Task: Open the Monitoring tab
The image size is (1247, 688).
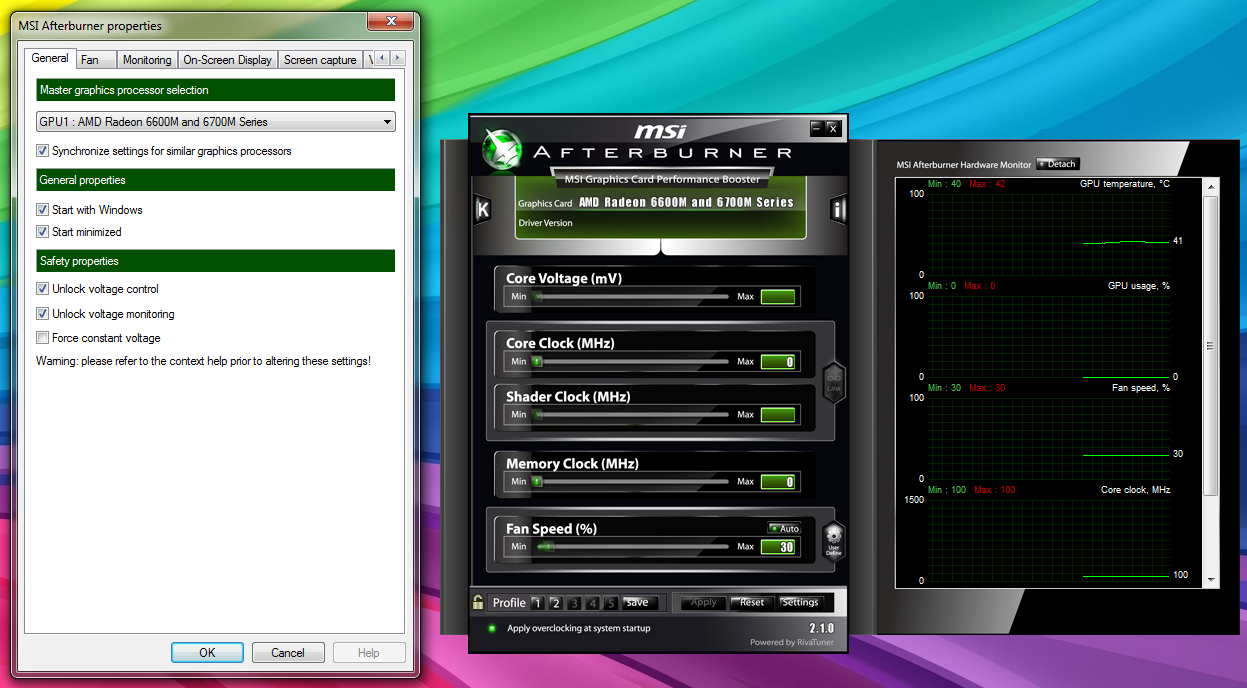Action: point(147,60)
